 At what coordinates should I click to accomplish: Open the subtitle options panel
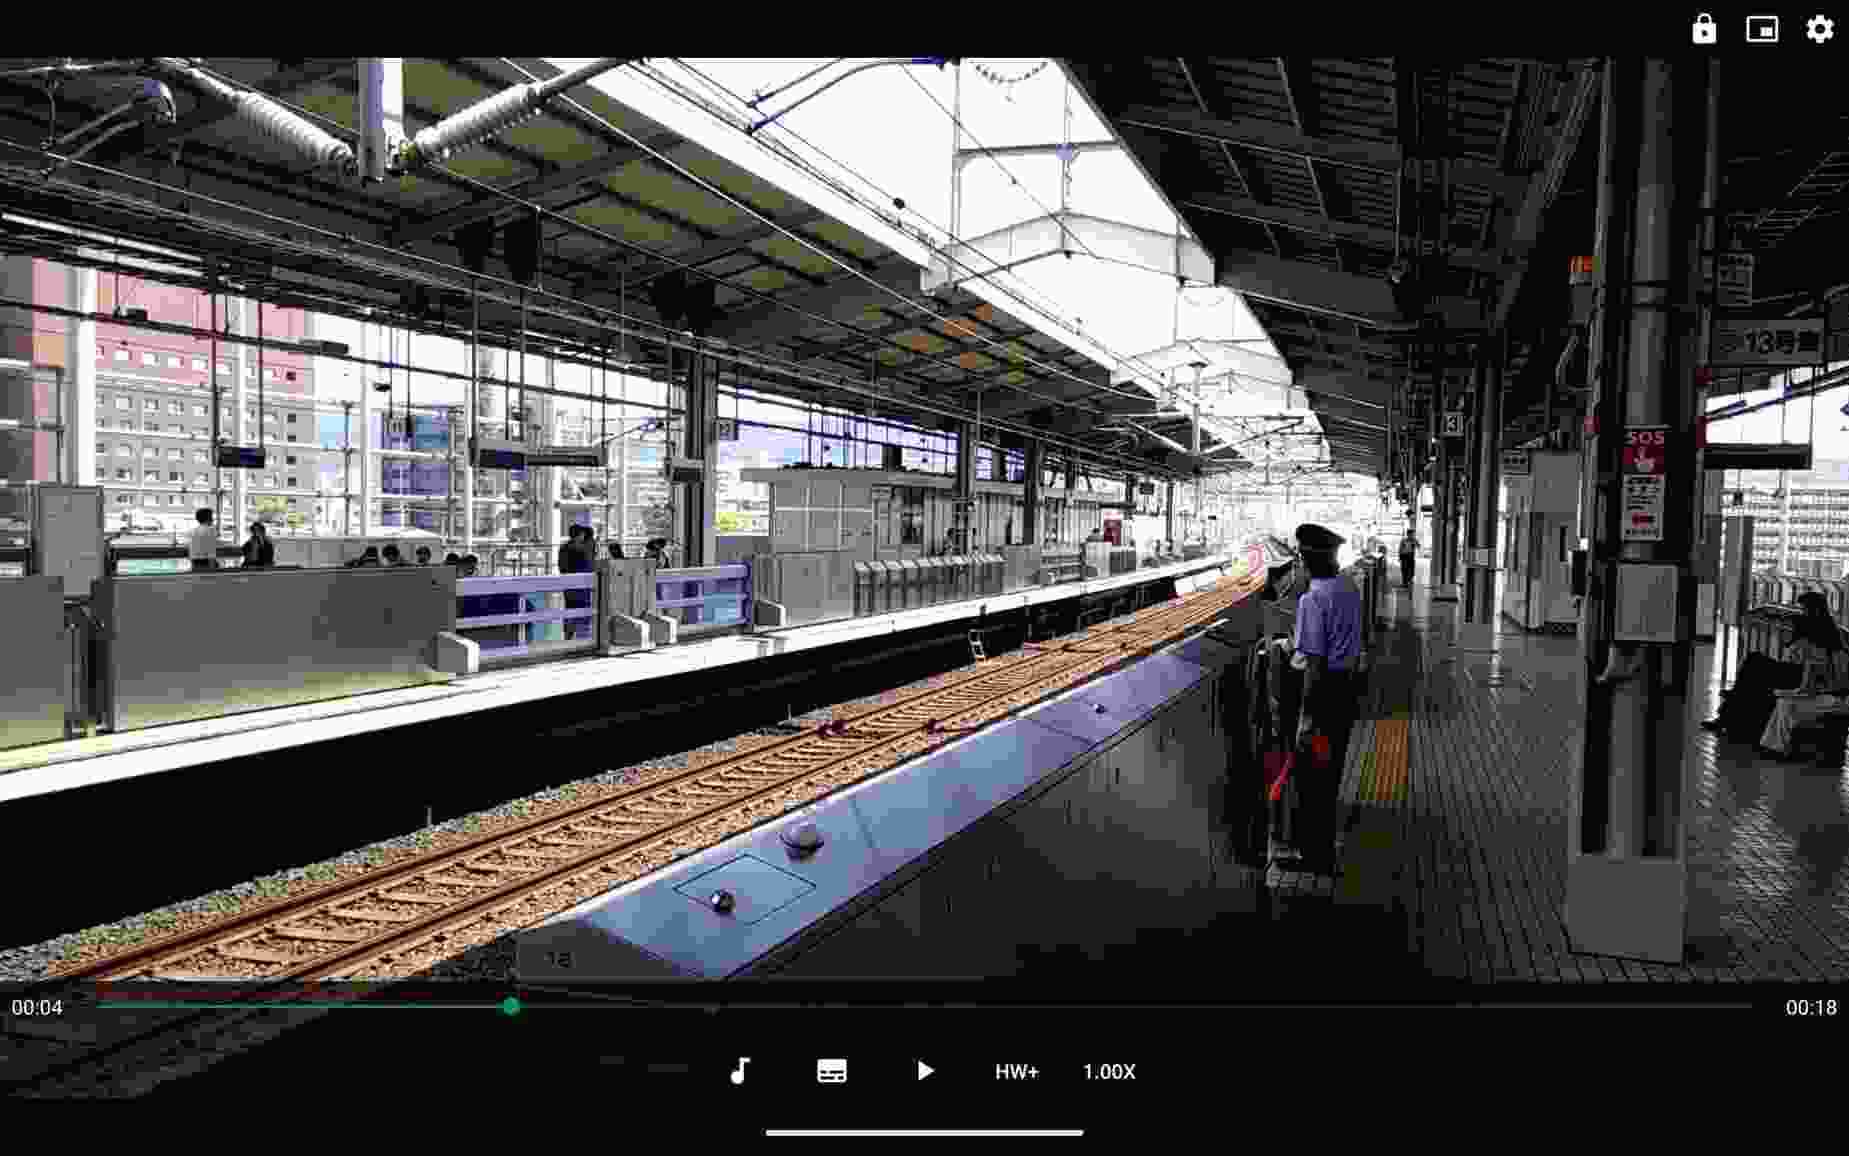tap(832, 1071)
